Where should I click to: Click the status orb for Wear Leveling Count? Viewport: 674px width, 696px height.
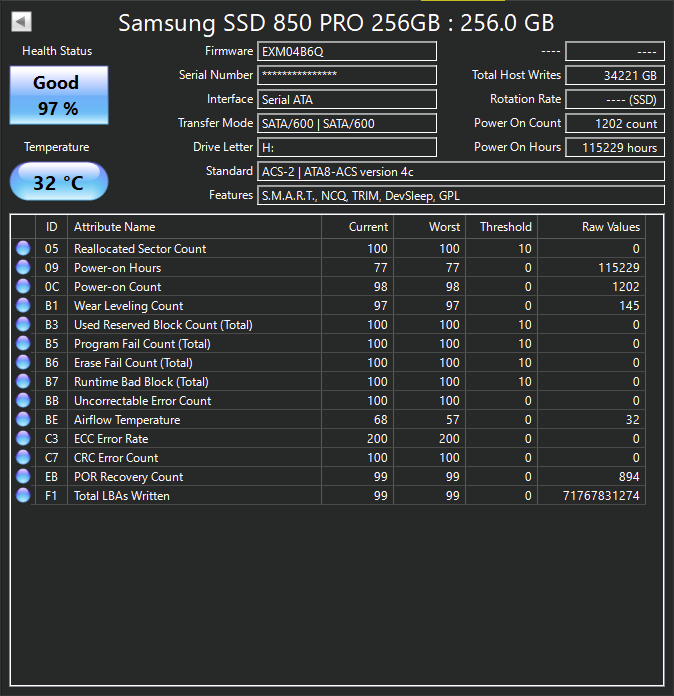(23, 305)
